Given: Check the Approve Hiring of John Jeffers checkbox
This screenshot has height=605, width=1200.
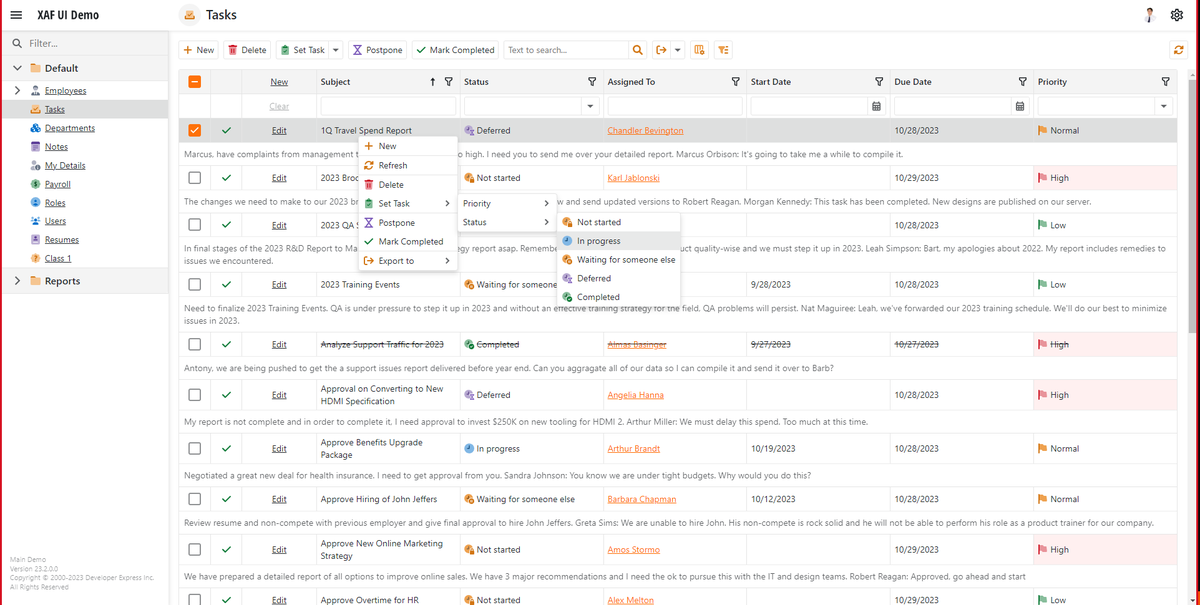Looking at the screenshot, I should [x=195, y=499].
